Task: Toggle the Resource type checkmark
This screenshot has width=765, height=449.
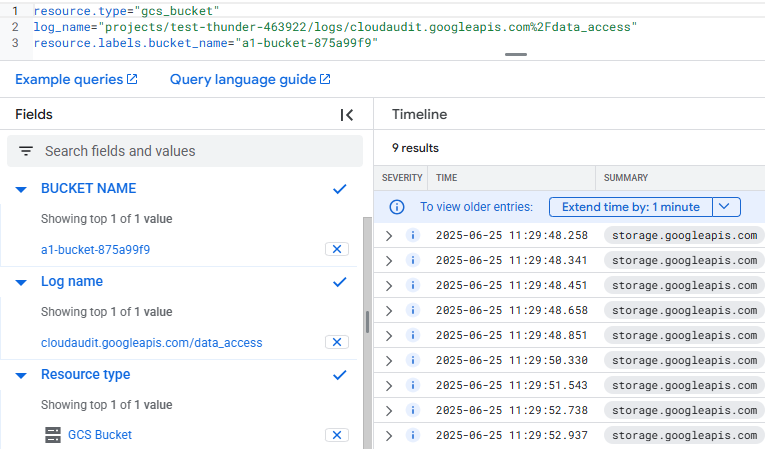Action: click(x=340, y=375)
